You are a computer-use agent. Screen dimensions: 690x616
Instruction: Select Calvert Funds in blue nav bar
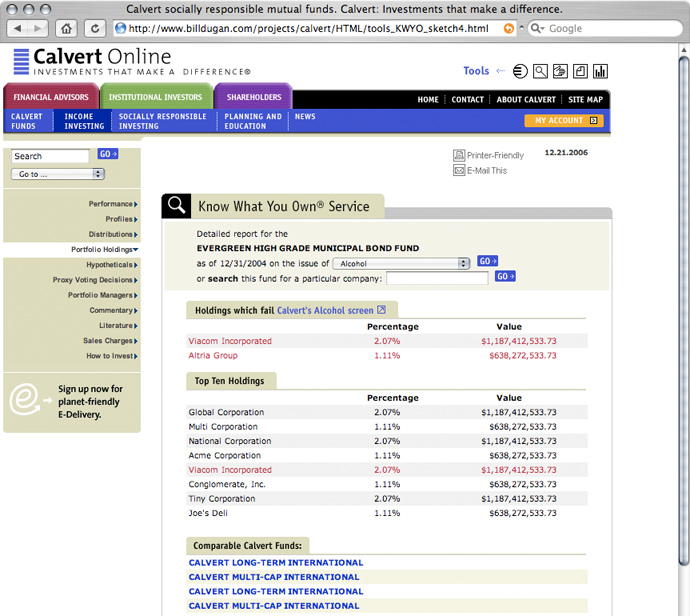pyautogui.click(x=27, y=121)
